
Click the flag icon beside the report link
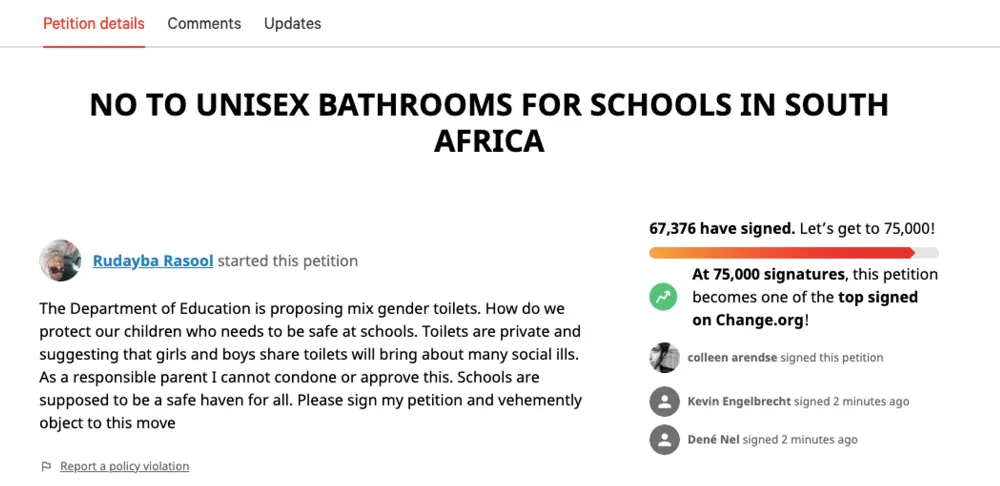pyautogui.click(x=46, y=466)
